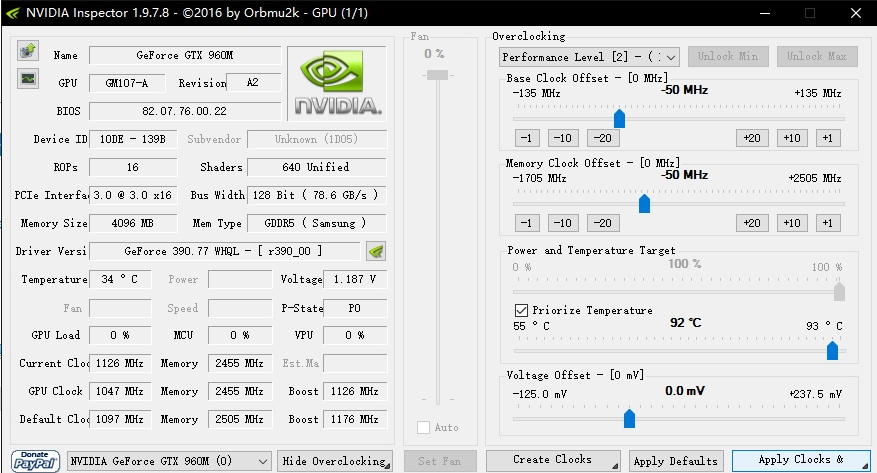Open driver profile settings icon next to driver version
This screenshot has width=877, height=473.
(376, 252)
